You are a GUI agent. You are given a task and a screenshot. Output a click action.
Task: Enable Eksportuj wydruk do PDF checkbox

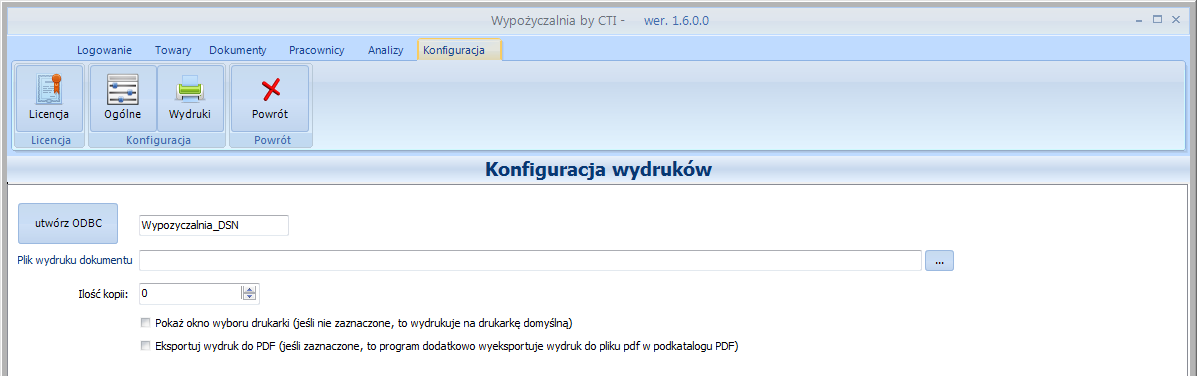[x=146, y=345]
